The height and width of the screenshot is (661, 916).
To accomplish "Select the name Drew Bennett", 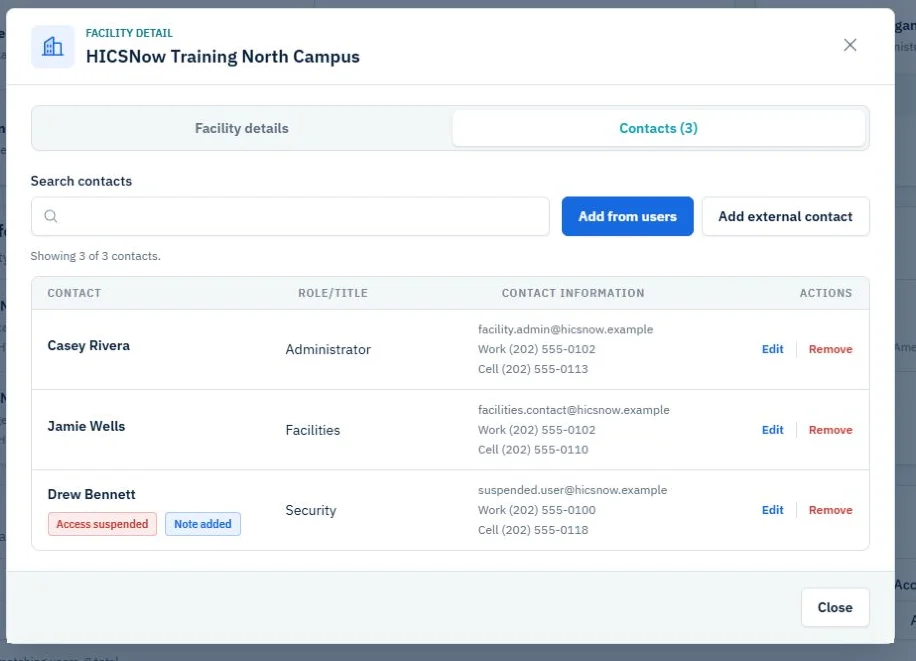I will pos(91,494).
